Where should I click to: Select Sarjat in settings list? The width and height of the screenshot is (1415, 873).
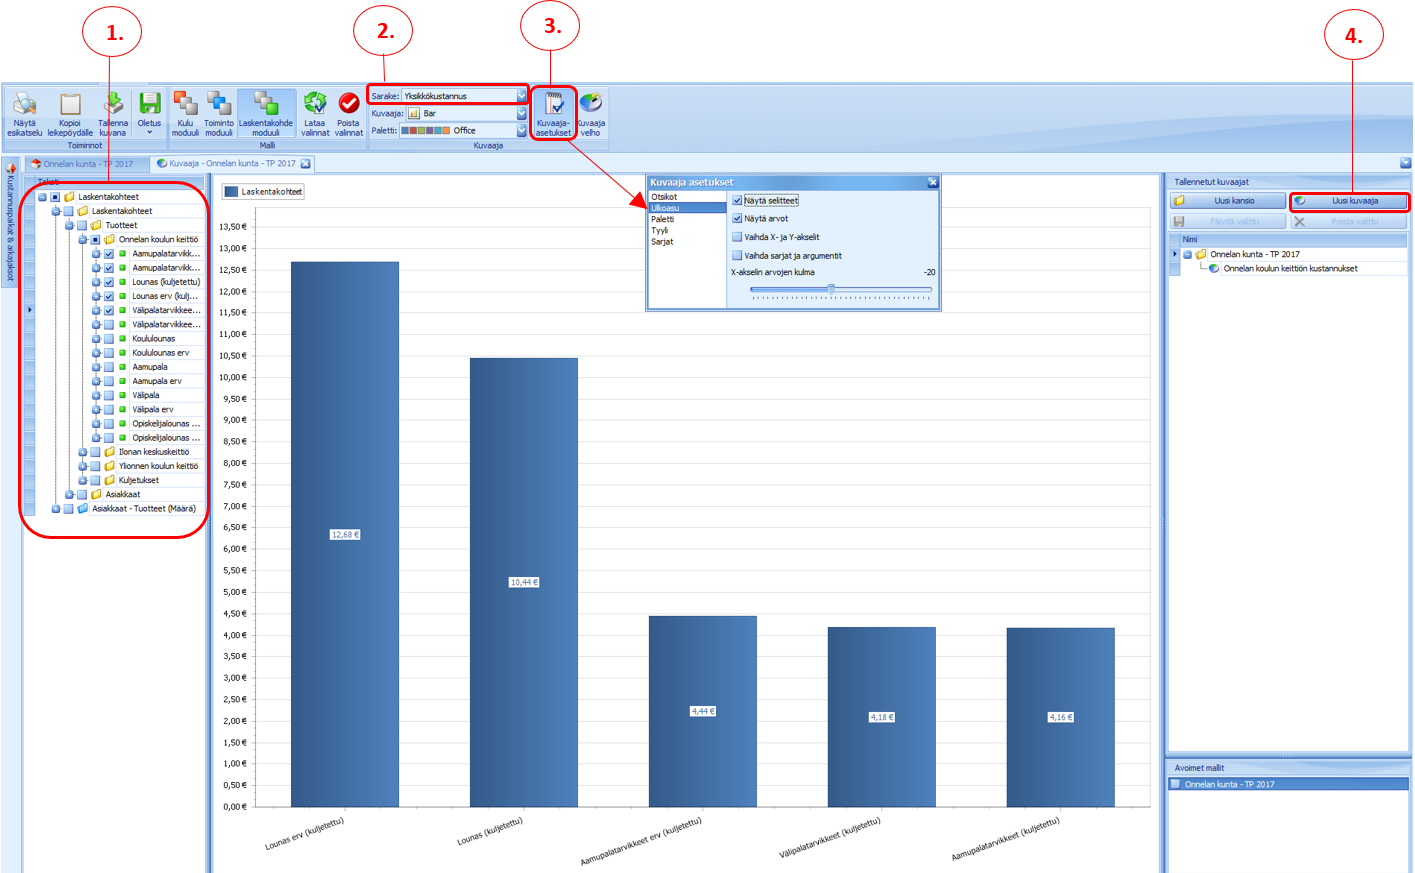[687, 241]
